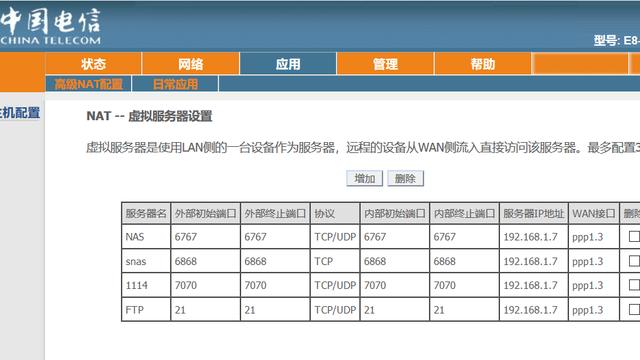This screenshot has width=640, height=360.
Task: Click the TCP/UDP protocol cell in NAS row
Action: (335, 237)
